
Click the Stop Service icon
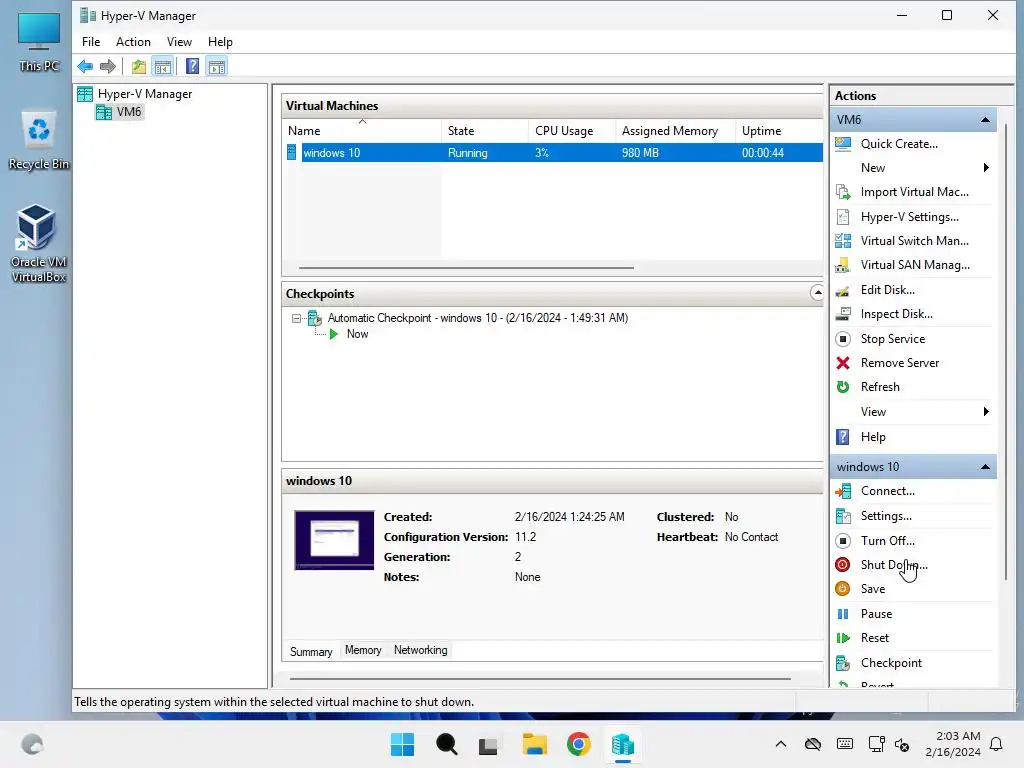pyautogui.click(x=843, y=339)
